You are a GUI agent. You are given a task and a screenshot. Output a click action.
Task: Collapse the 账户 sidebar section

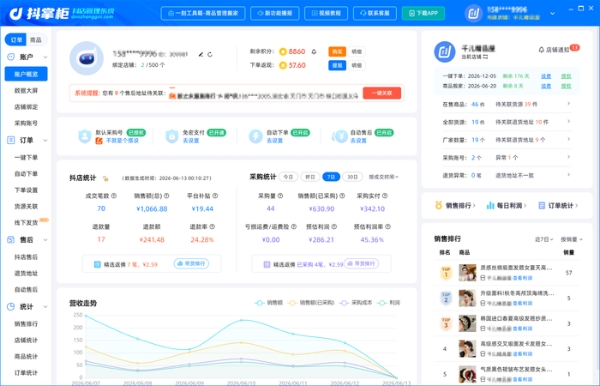pos(46,57)
